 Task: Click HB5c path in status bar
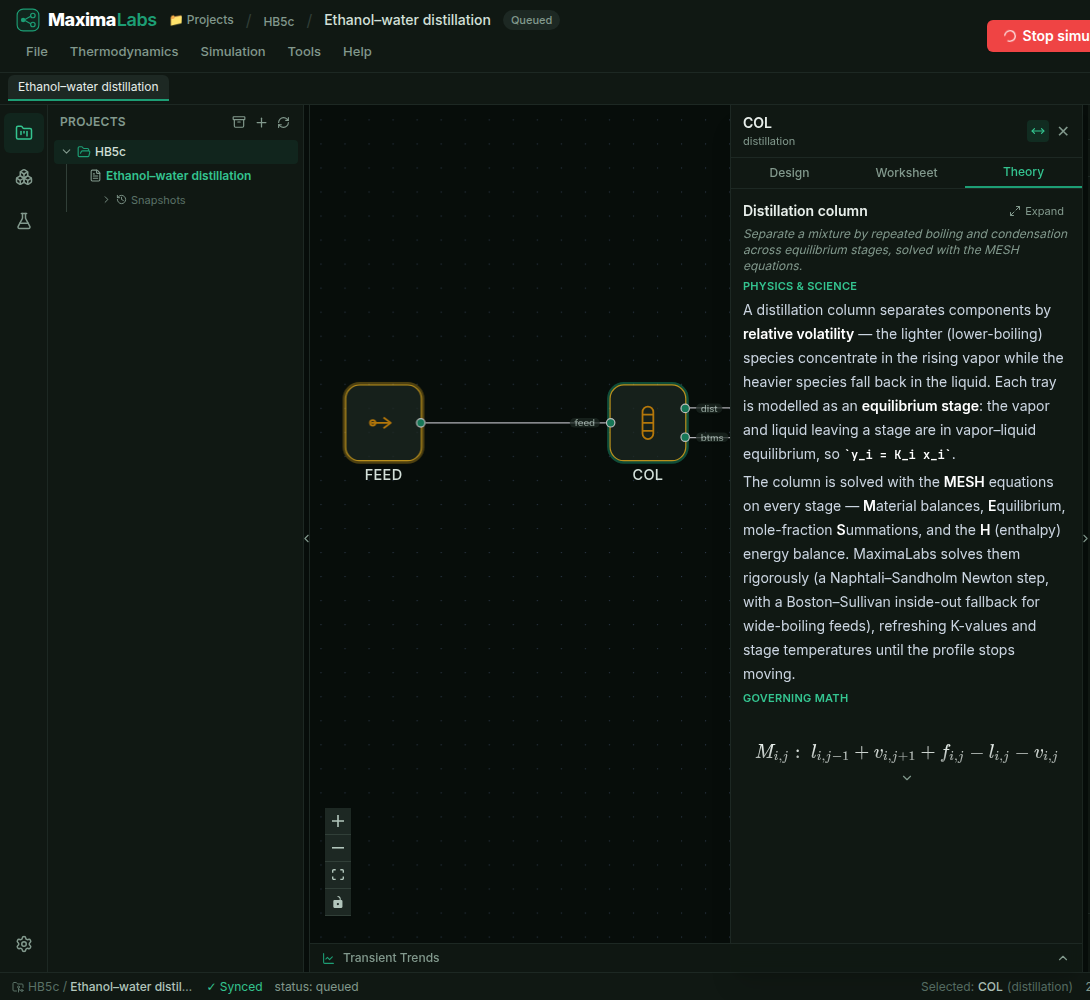click(43, 987)
